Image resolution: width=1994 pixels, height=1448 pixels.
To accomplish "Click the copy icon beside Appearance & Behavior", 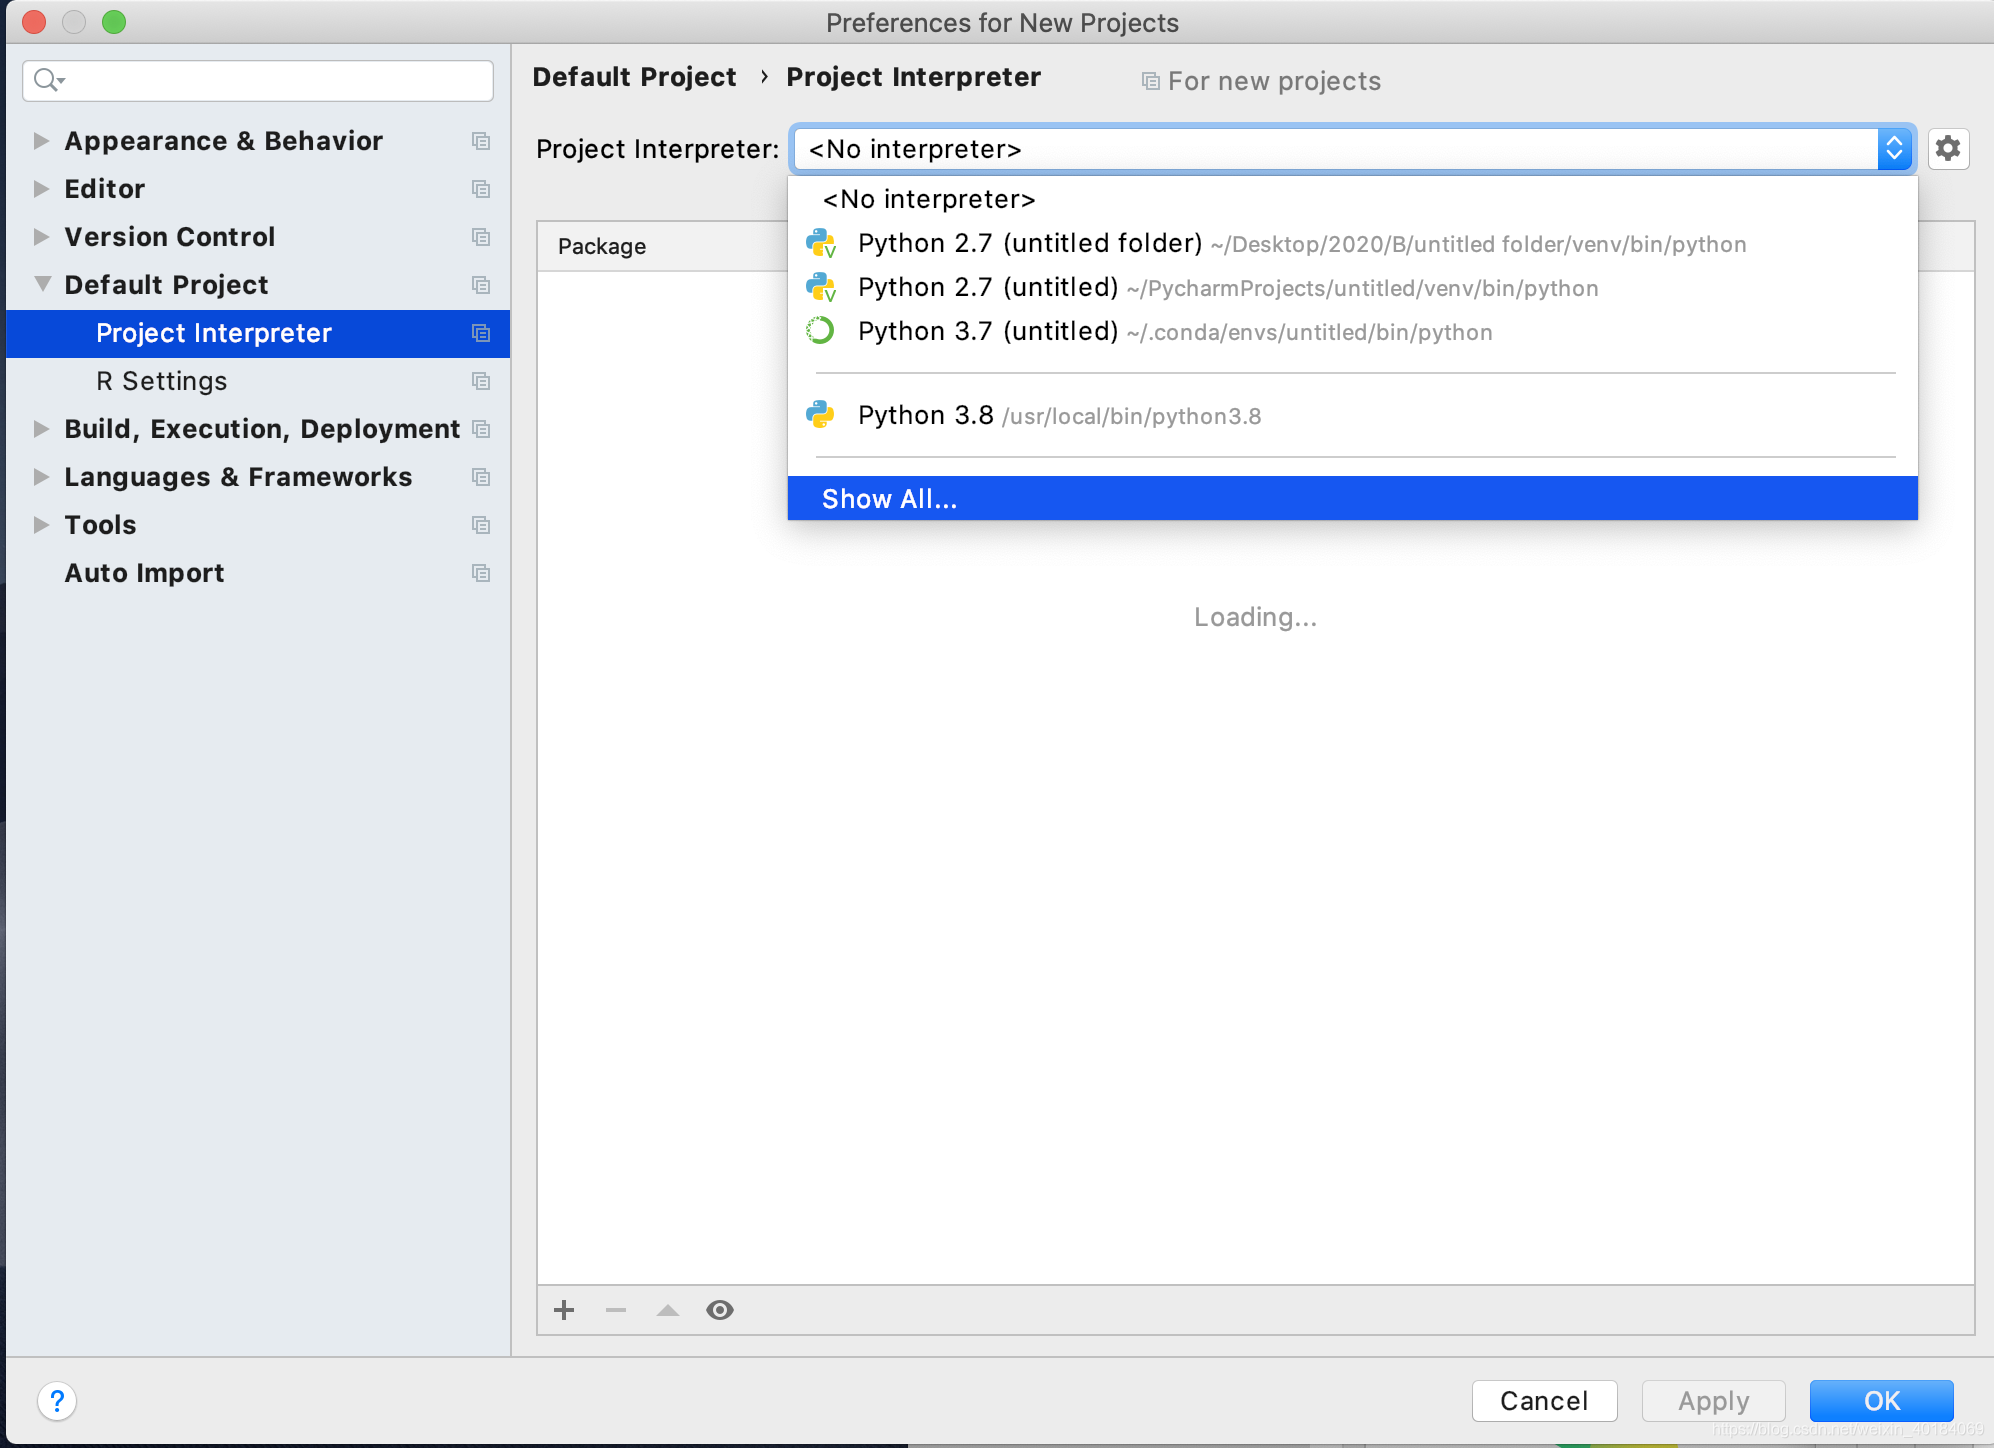I will coord(481,141).
